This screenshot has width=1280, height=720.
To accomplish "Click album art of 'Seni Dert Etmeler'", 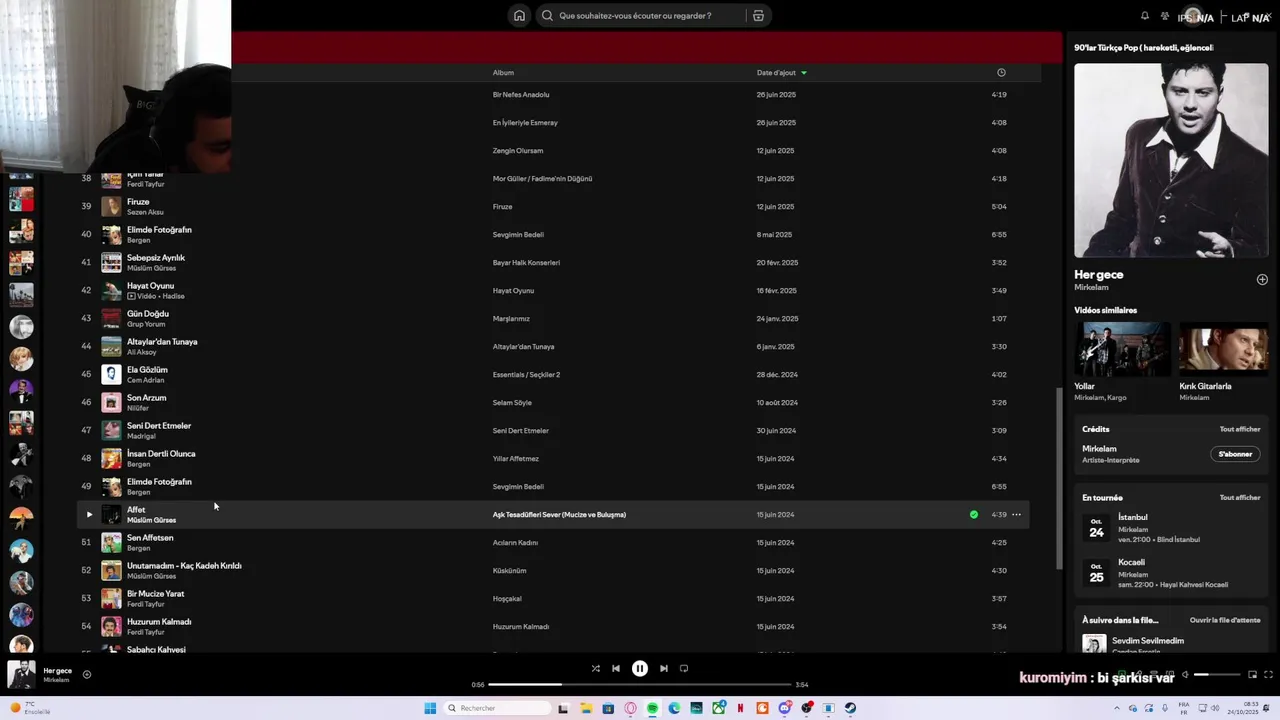I will point(111,431).
